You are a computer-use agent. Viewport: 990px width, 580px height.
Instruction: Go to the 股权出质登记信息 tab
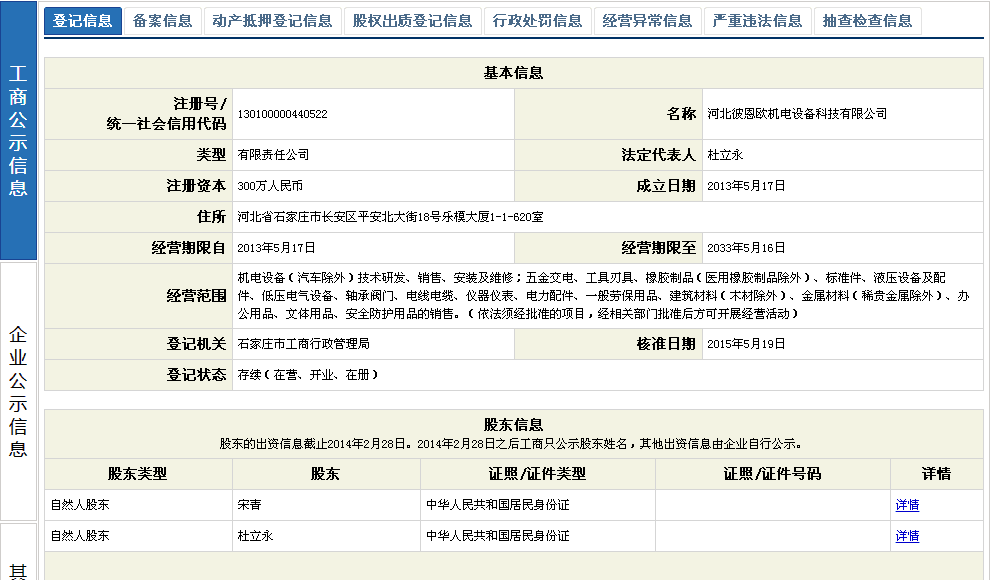point(412,21)
